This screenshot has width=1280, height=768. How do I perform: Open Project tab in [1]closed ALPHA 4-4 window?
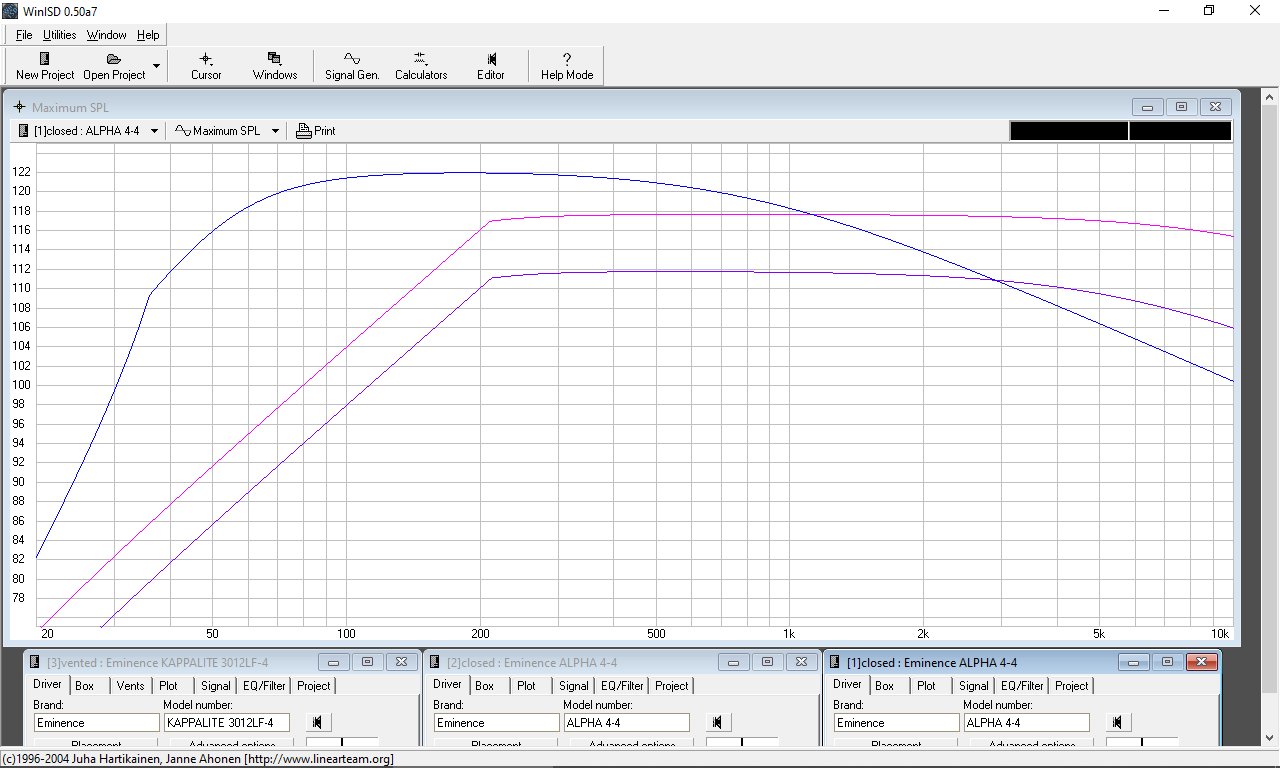click(1072, 686)
